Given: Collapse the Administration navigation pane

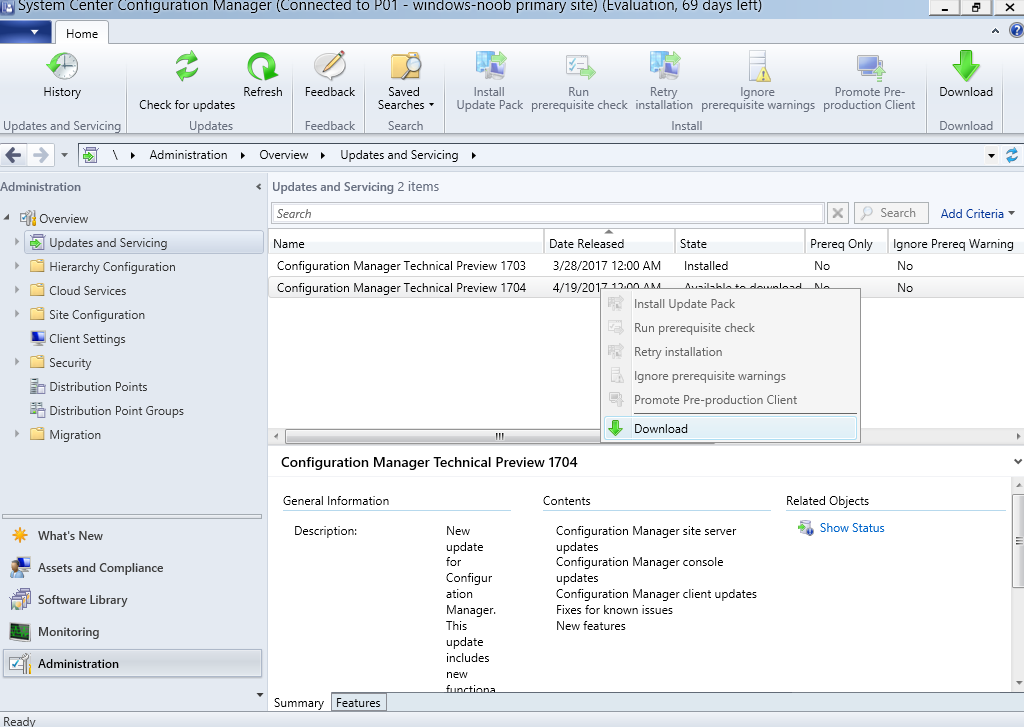Looking at the screenshot, I should click(x=259, y=187).
